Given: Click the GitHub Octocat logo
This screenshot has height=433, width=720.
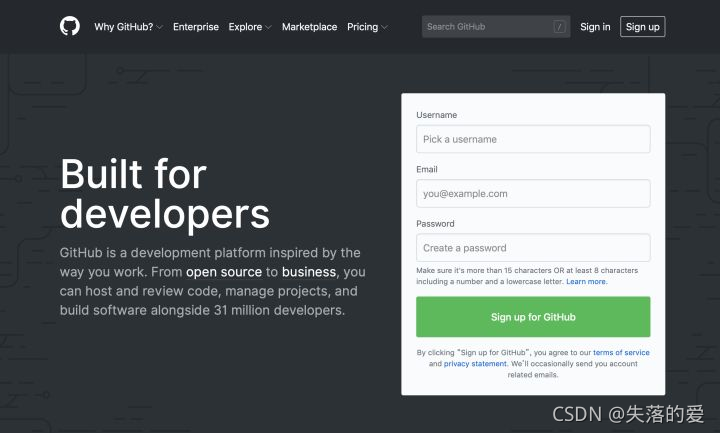Looking at the screenshot, I should click(70, 26).
